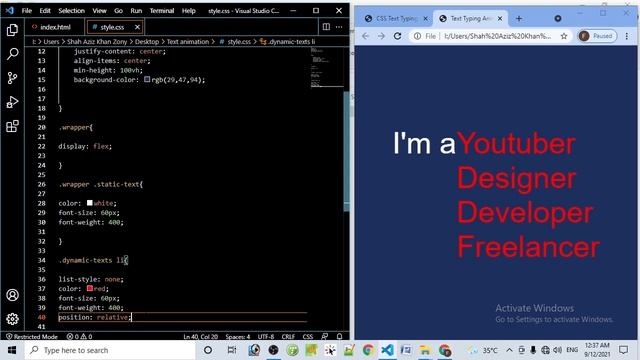Open the Source Control view

point(12,78)
